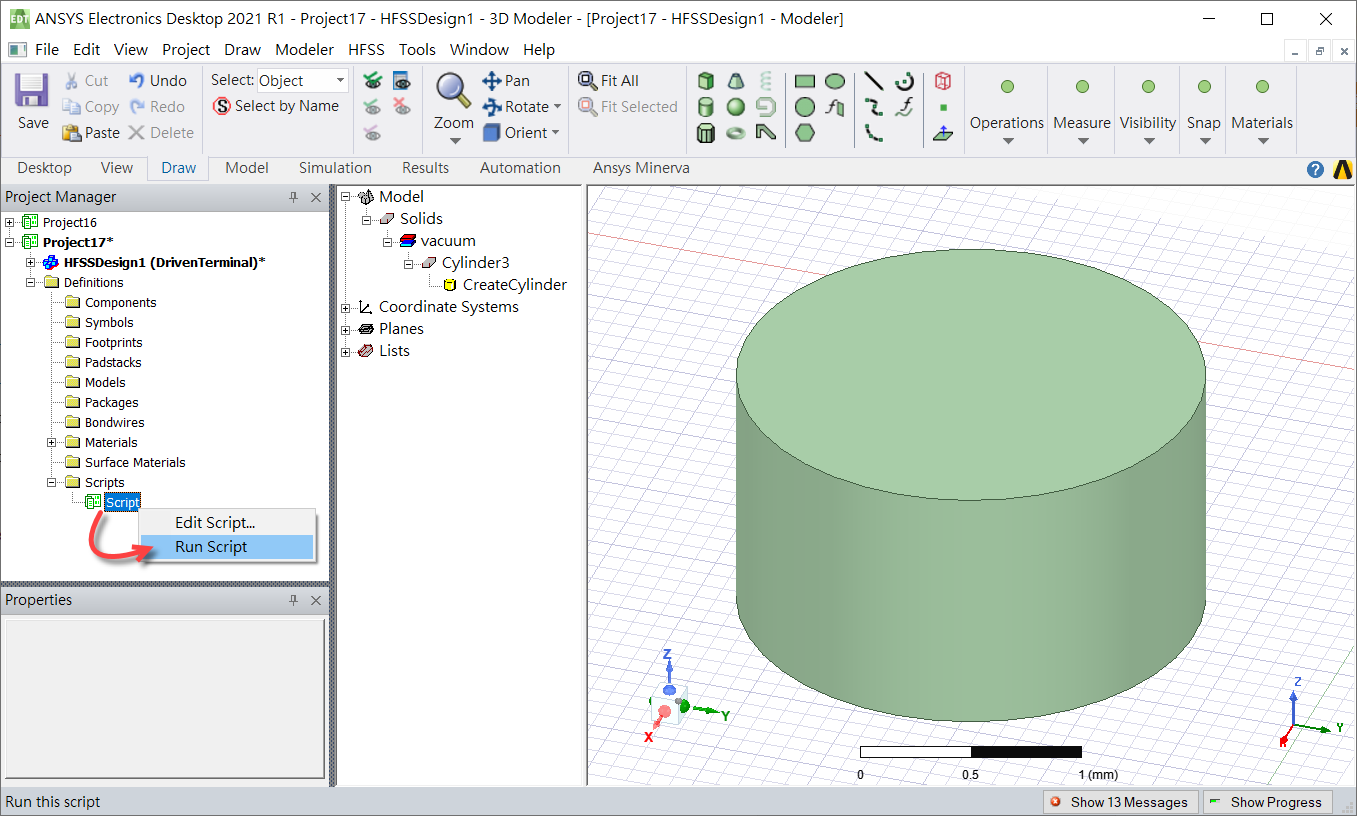Draw a box solid
The height and width of the screenshot is (816, 1357).
(706, 81)
